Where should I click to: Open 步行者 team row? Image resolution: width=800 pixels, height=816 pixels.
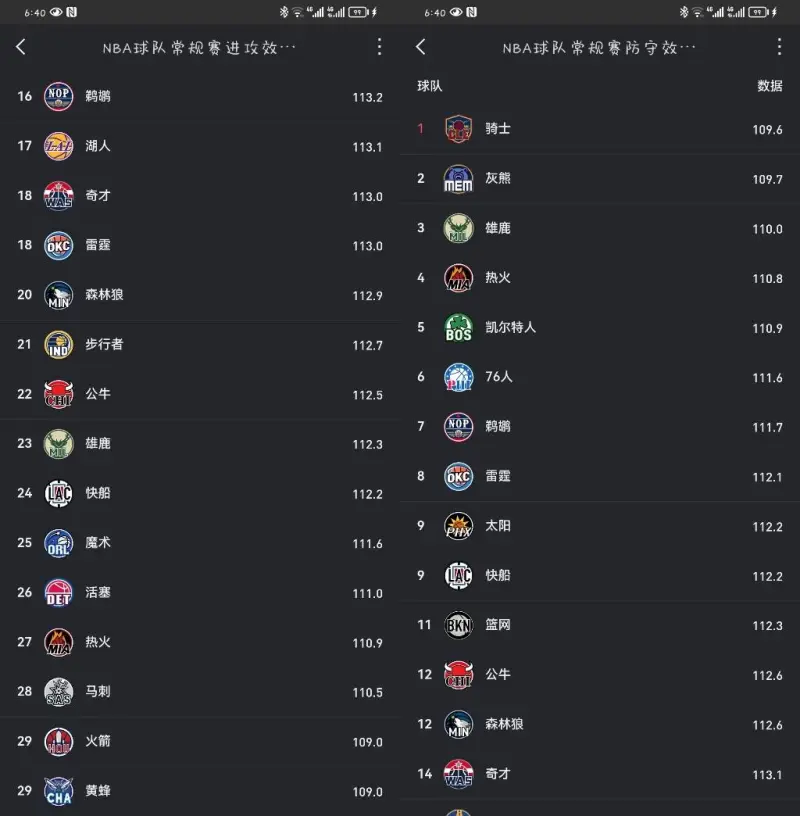tap(200, 345)
